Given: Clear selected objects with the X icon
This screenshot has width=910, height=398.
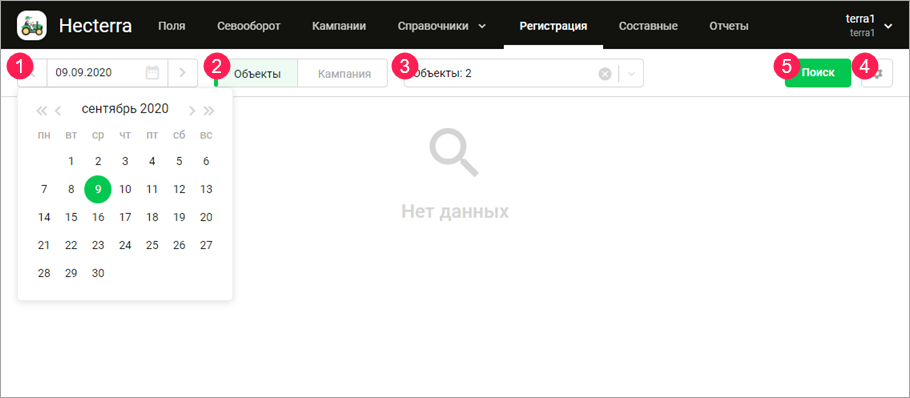Looking at the screenshot, I should pyautogui.click(x=605, y=74).
